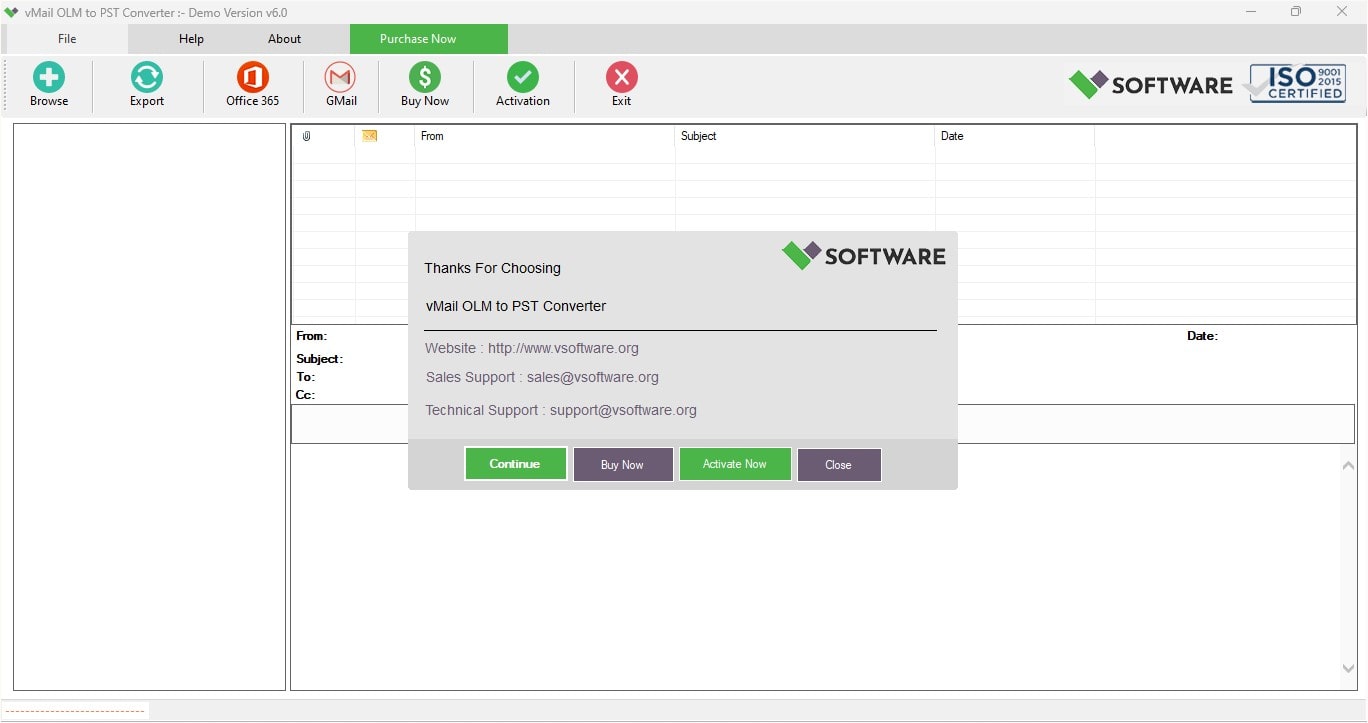The width and height of the screenshot is (1368, 723).
Task: Click the vSoftware logo in the toolbar
Action: tap(1150, 84)
